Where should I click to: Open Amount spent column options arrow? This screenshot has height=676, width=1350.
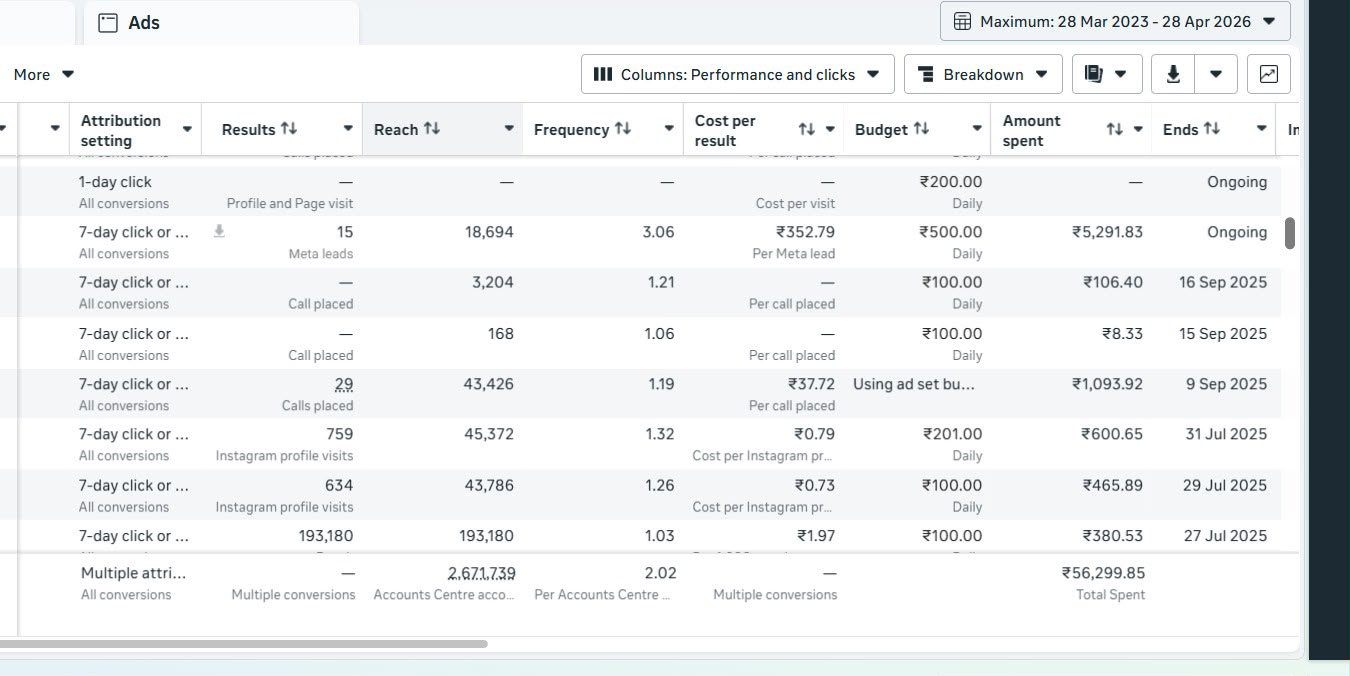(1138, 129)
